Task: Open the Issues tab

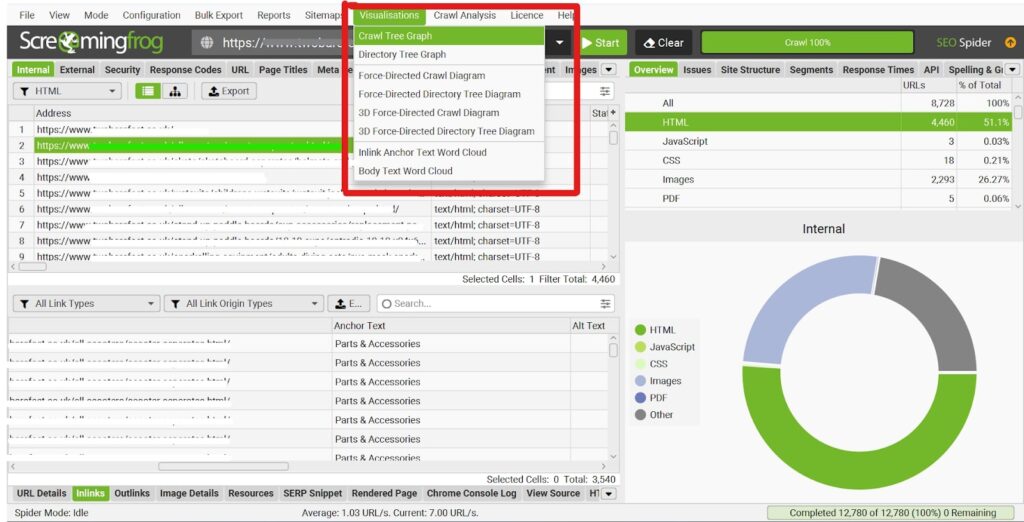Action: coord(697,70)
